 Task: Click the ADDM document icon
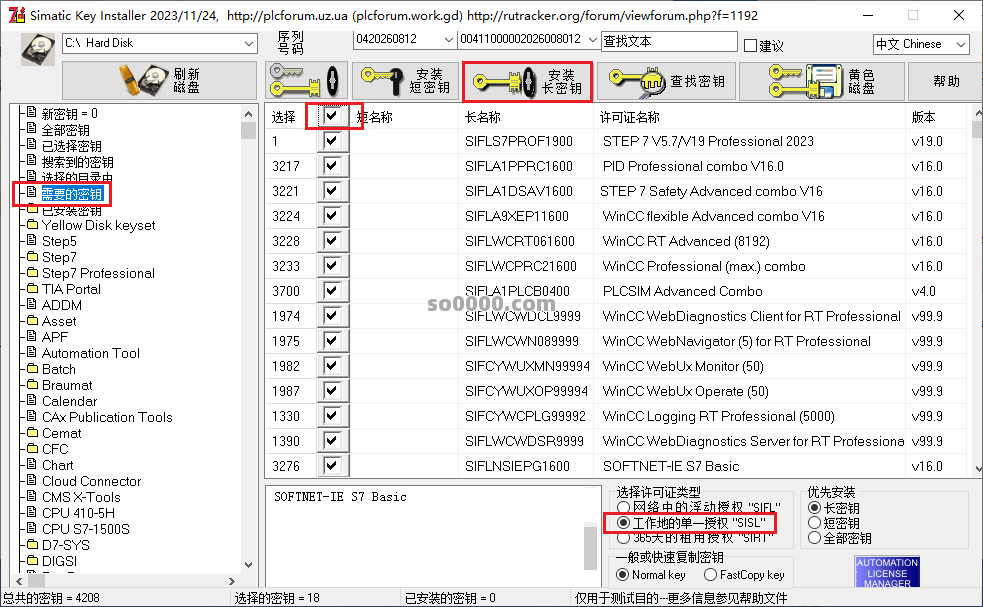coord(32,305)
